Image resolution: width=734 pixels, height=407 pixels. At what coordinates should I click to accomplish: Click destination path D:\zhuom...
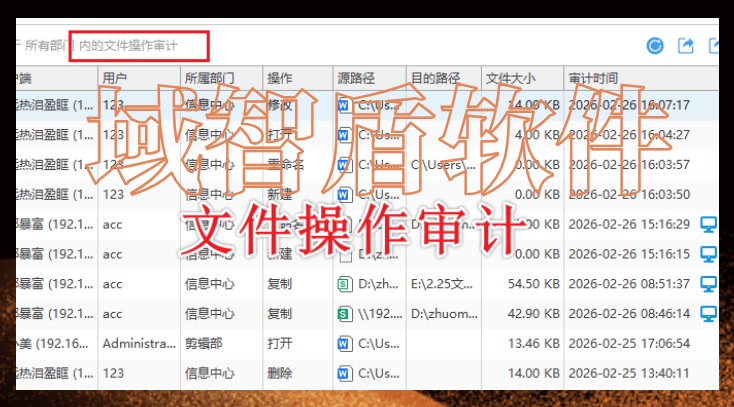coord(444,314)
